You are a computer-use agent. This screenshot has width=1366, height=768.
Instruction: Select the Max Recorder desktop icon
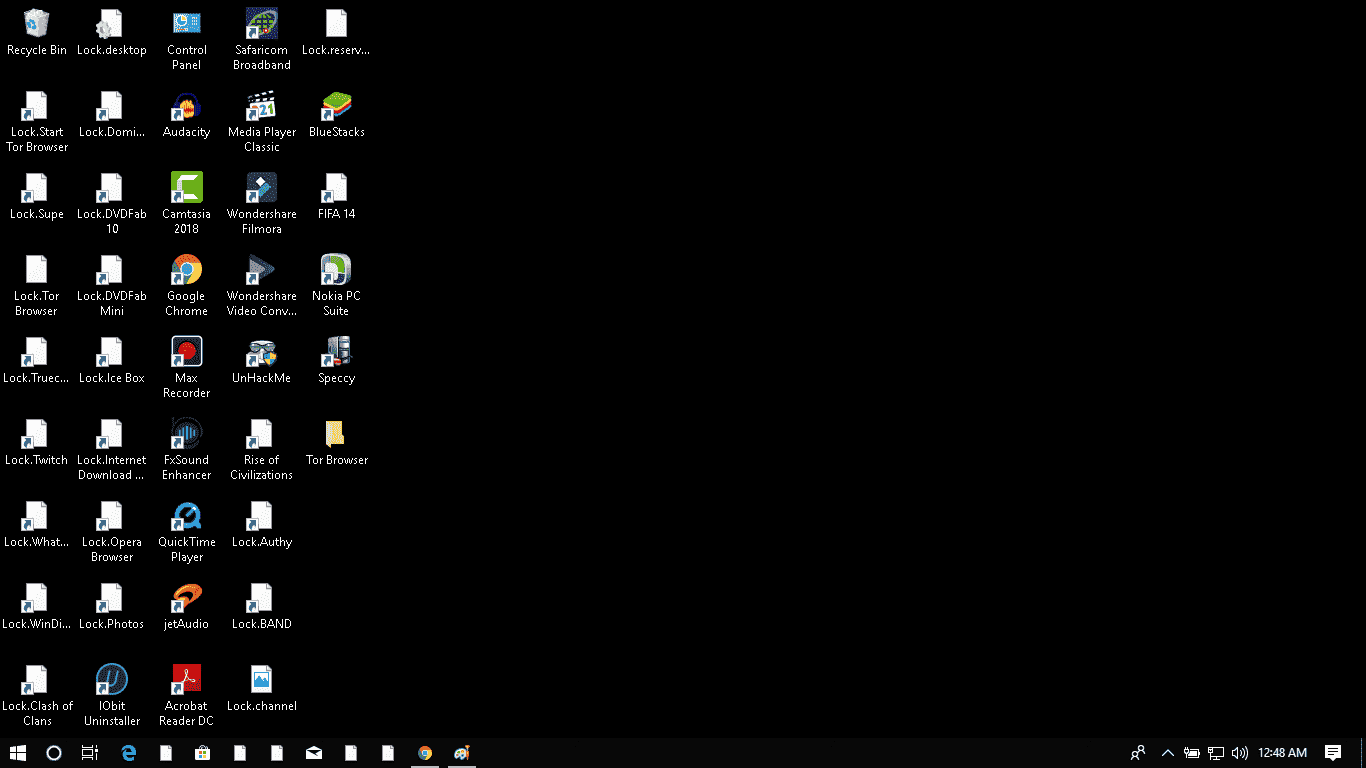187,368
